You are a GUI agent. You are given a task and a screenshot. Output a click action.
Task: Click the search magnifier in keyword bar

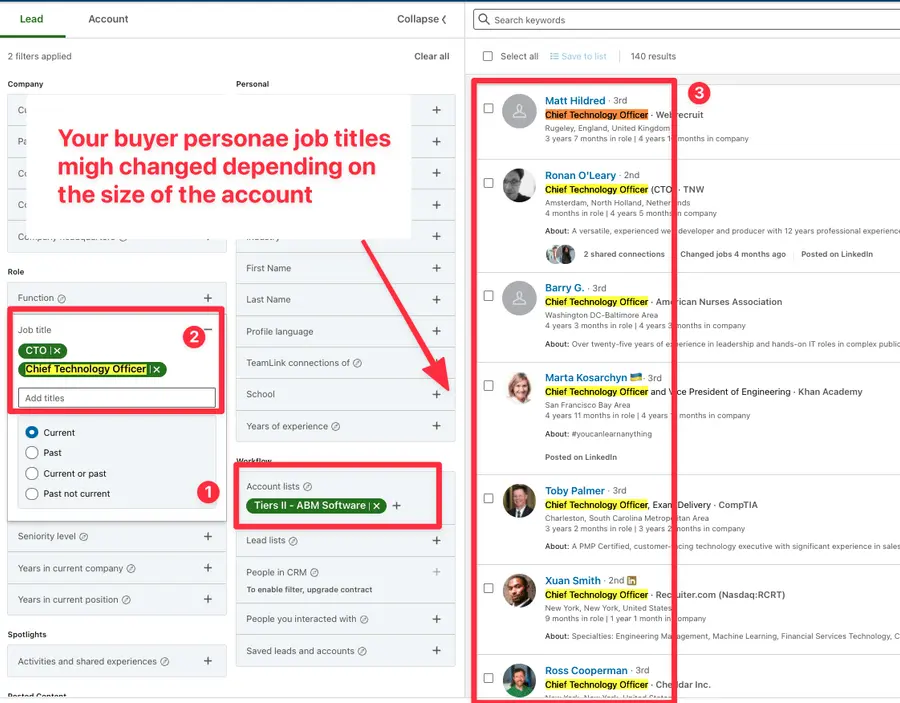482,19
